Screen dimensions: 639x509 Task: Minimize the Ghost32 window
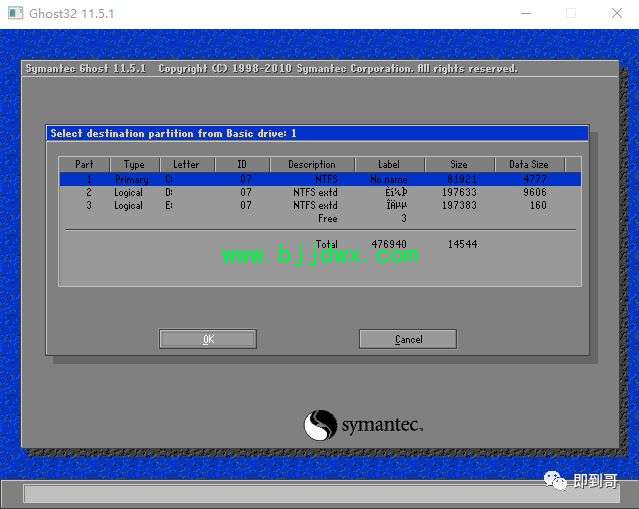(x=526, y=13)
